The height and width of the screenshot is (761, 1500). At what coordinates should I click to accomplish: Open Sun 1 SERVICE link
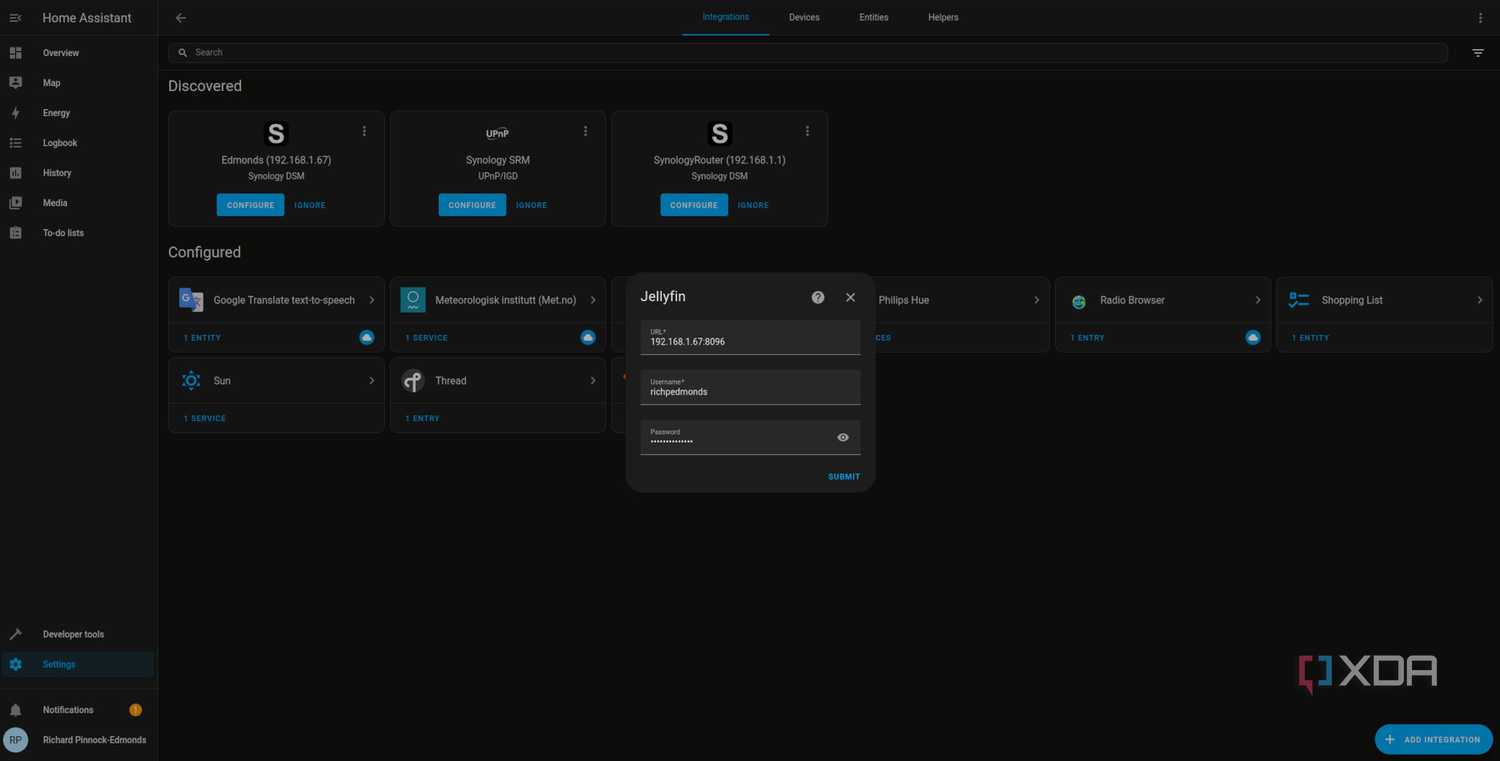tap(205, 419)
